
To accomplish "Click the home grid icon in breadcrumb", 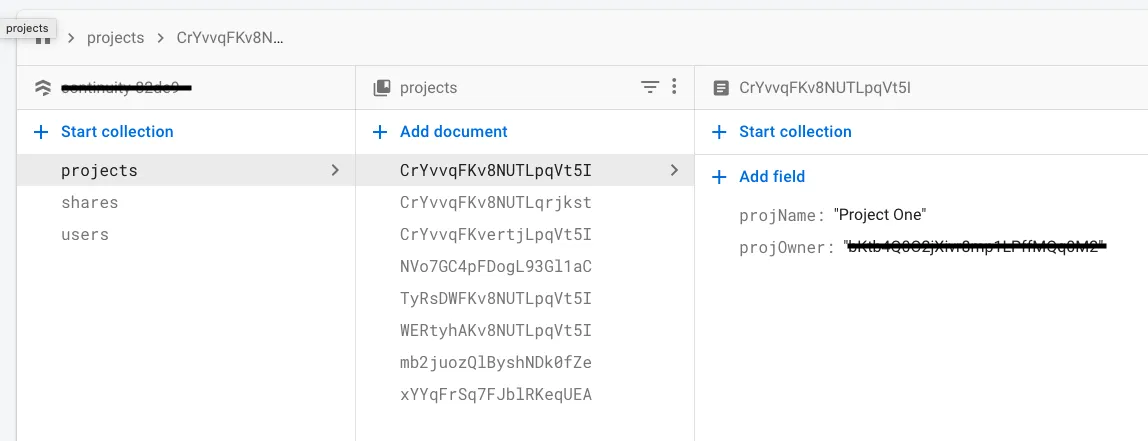I will pos(42,39).
